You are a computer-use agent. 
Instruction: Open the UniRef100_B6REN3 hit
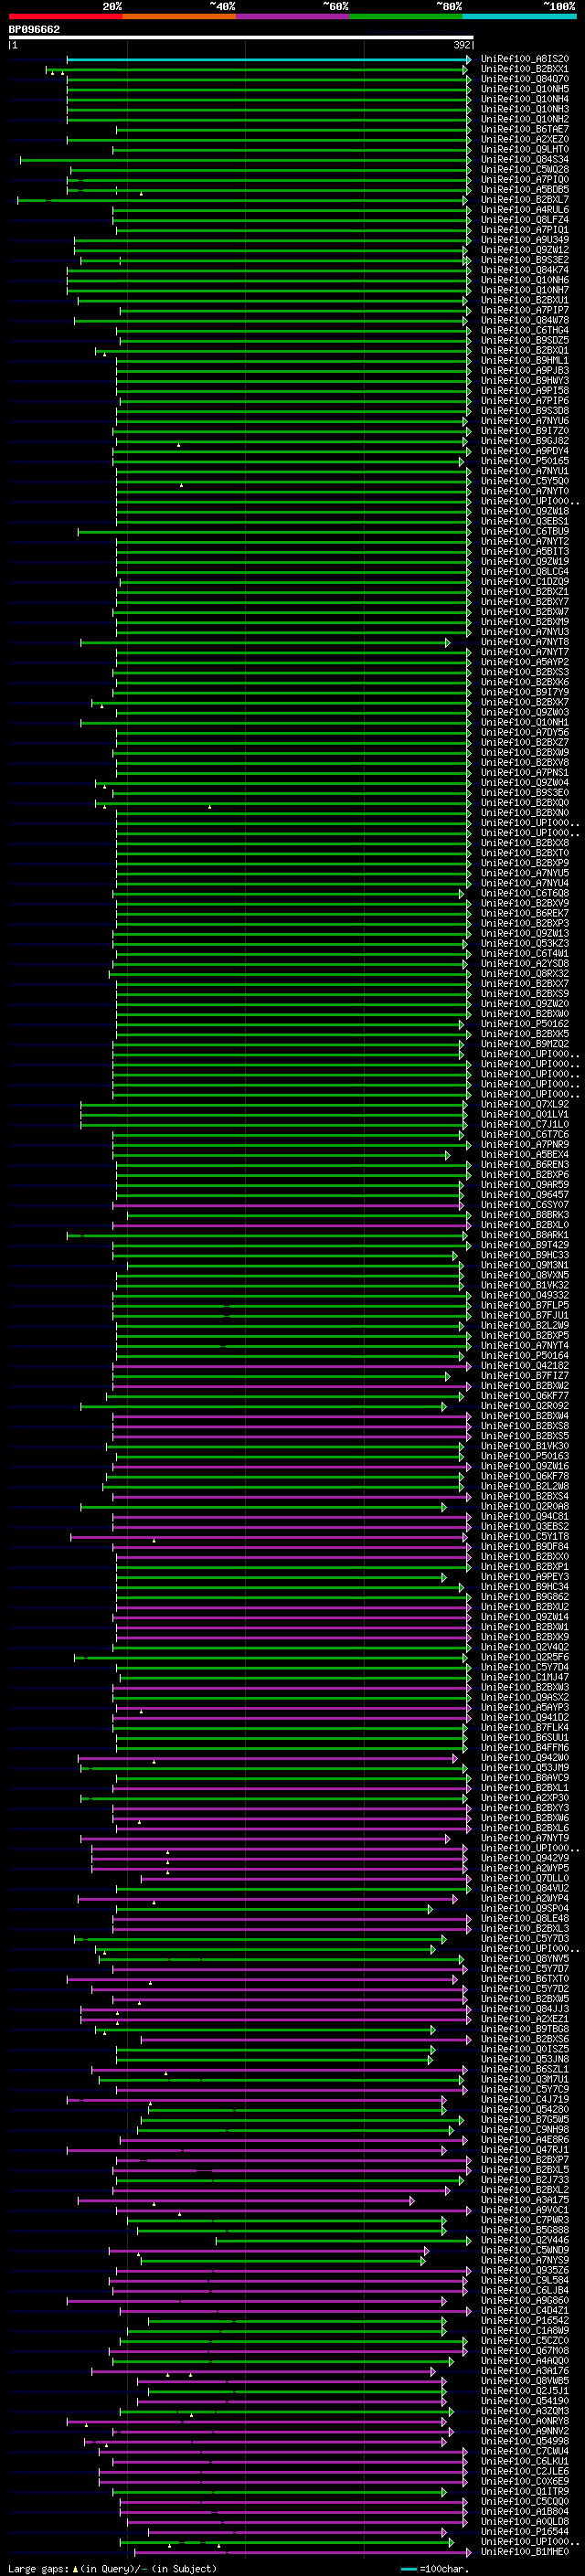(525, 1165)
